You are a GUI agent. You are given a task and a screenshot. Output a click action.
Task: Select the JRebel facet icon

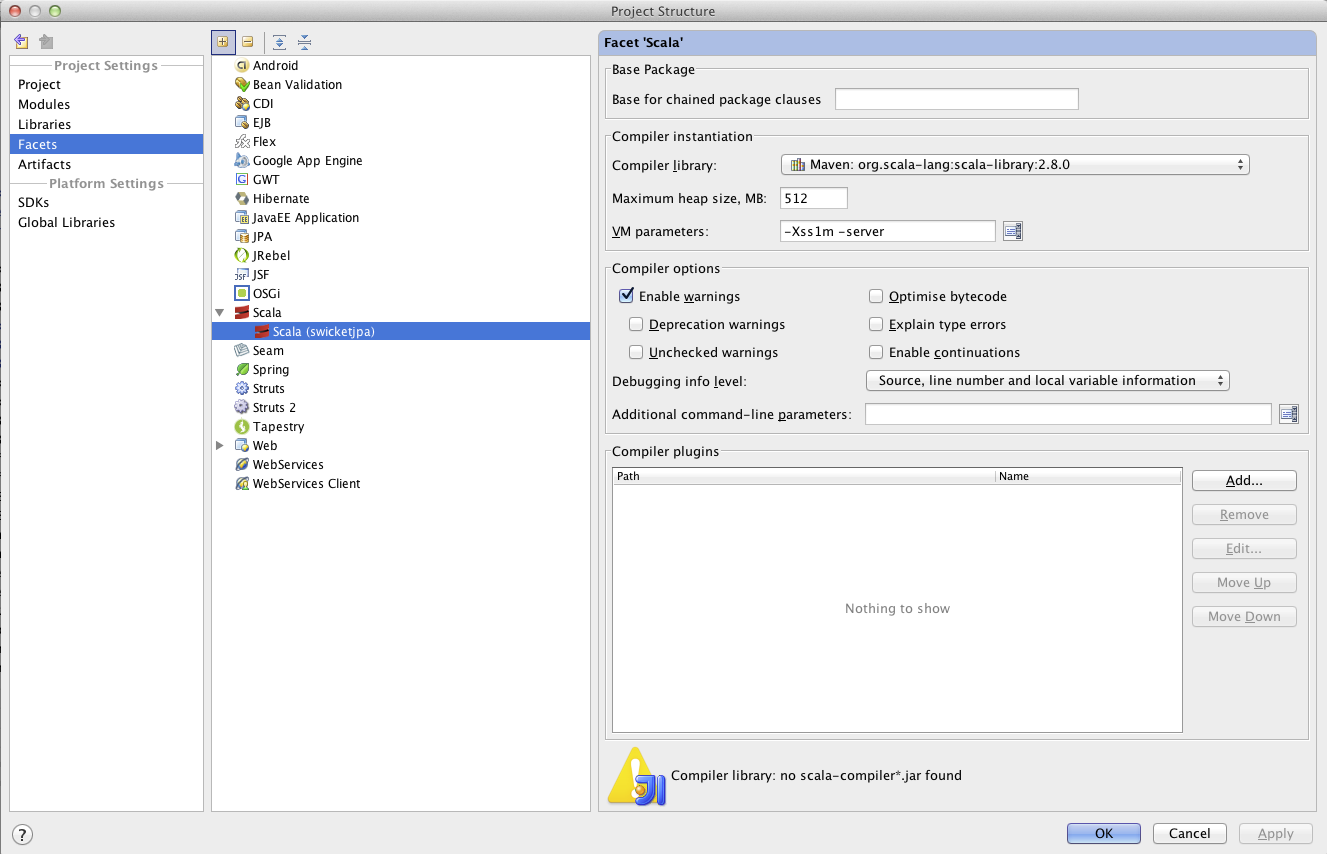[x=242, y=256]
